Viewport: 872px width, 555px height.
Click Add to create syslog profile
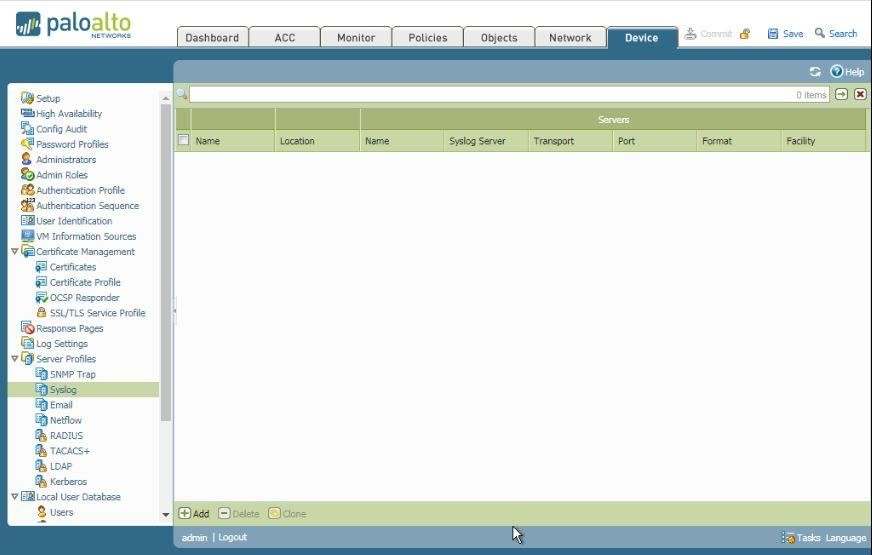pos(194,514)
